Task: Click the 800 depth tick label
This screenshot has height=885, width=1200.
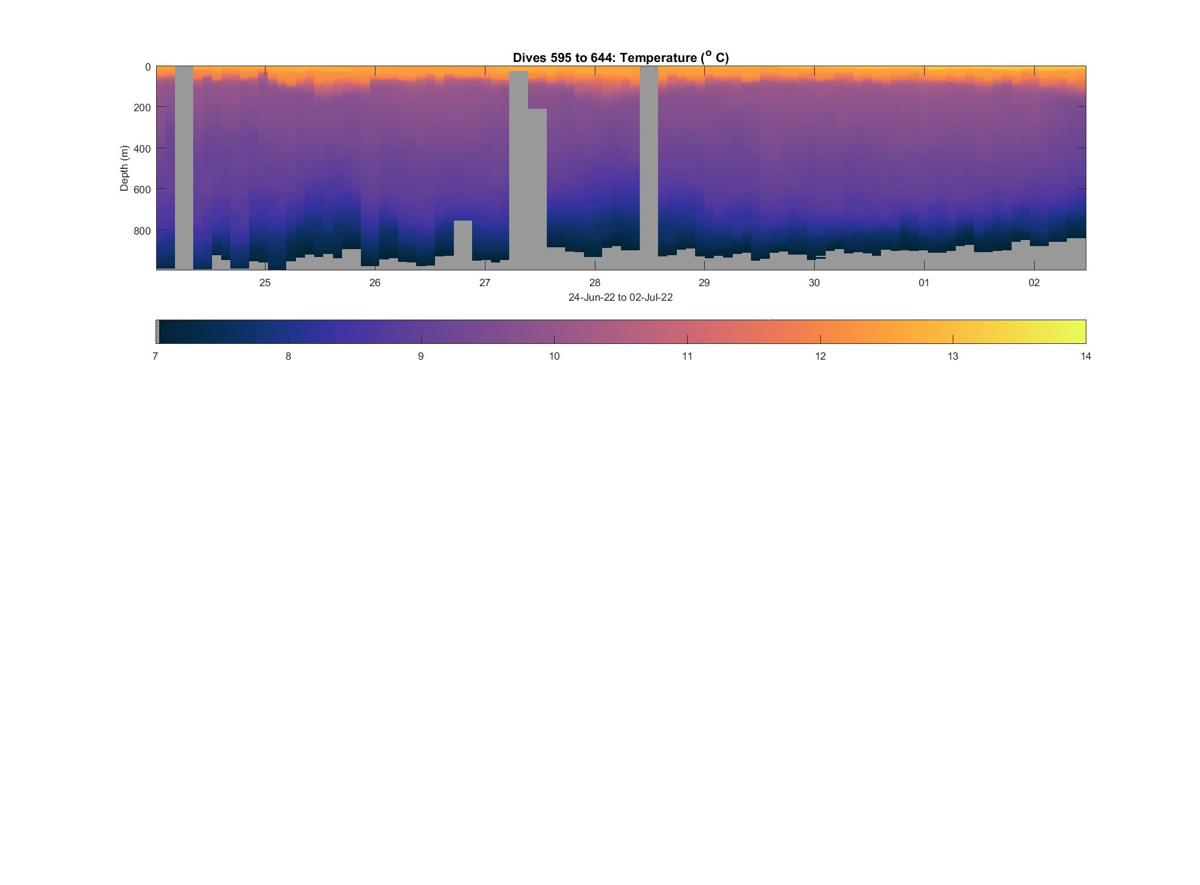Action: point(142,230)
